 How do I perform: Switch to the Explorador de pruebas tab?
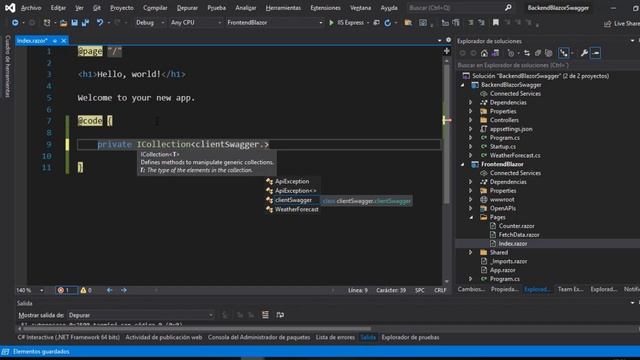coord(410,338)
